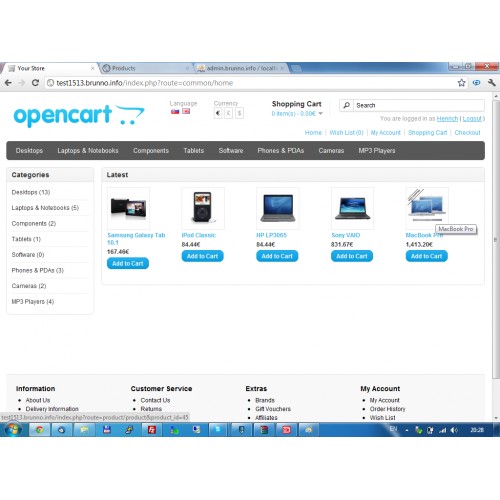Open FileZilla from the taskbar
Screen dimensions: 500x500
152,430
